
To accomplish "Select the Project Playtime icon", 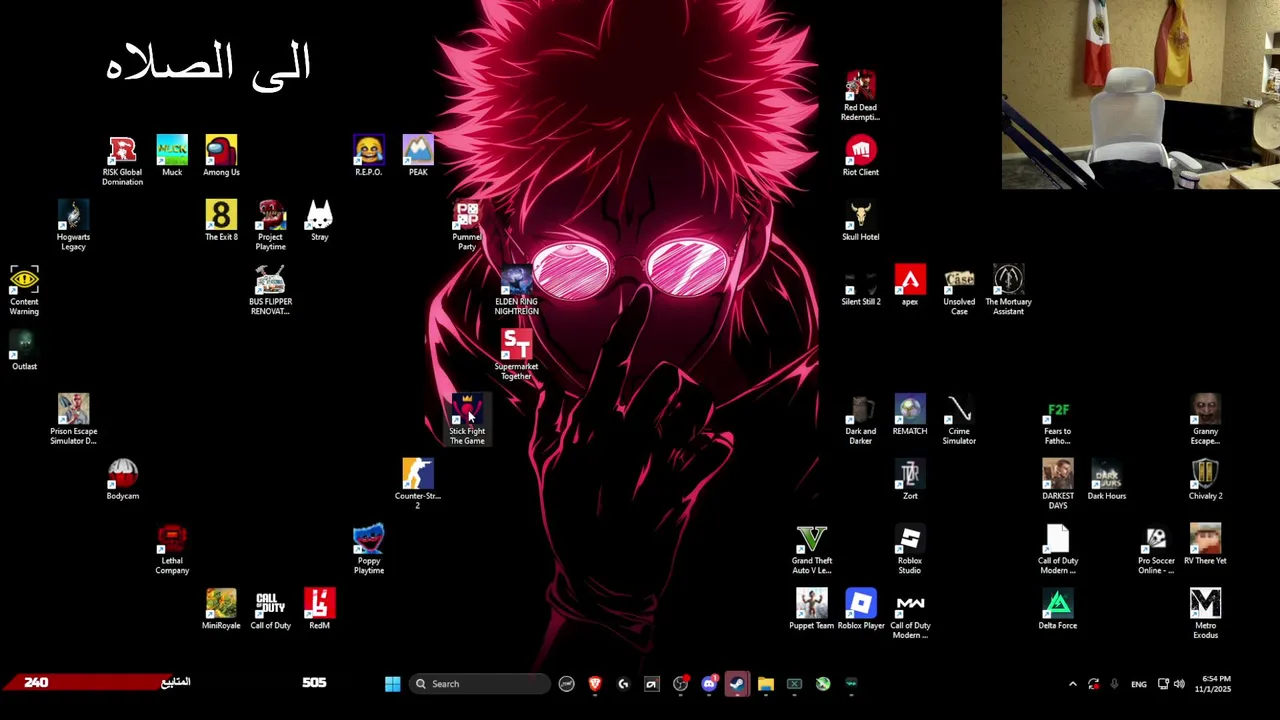I will (270, 225).
